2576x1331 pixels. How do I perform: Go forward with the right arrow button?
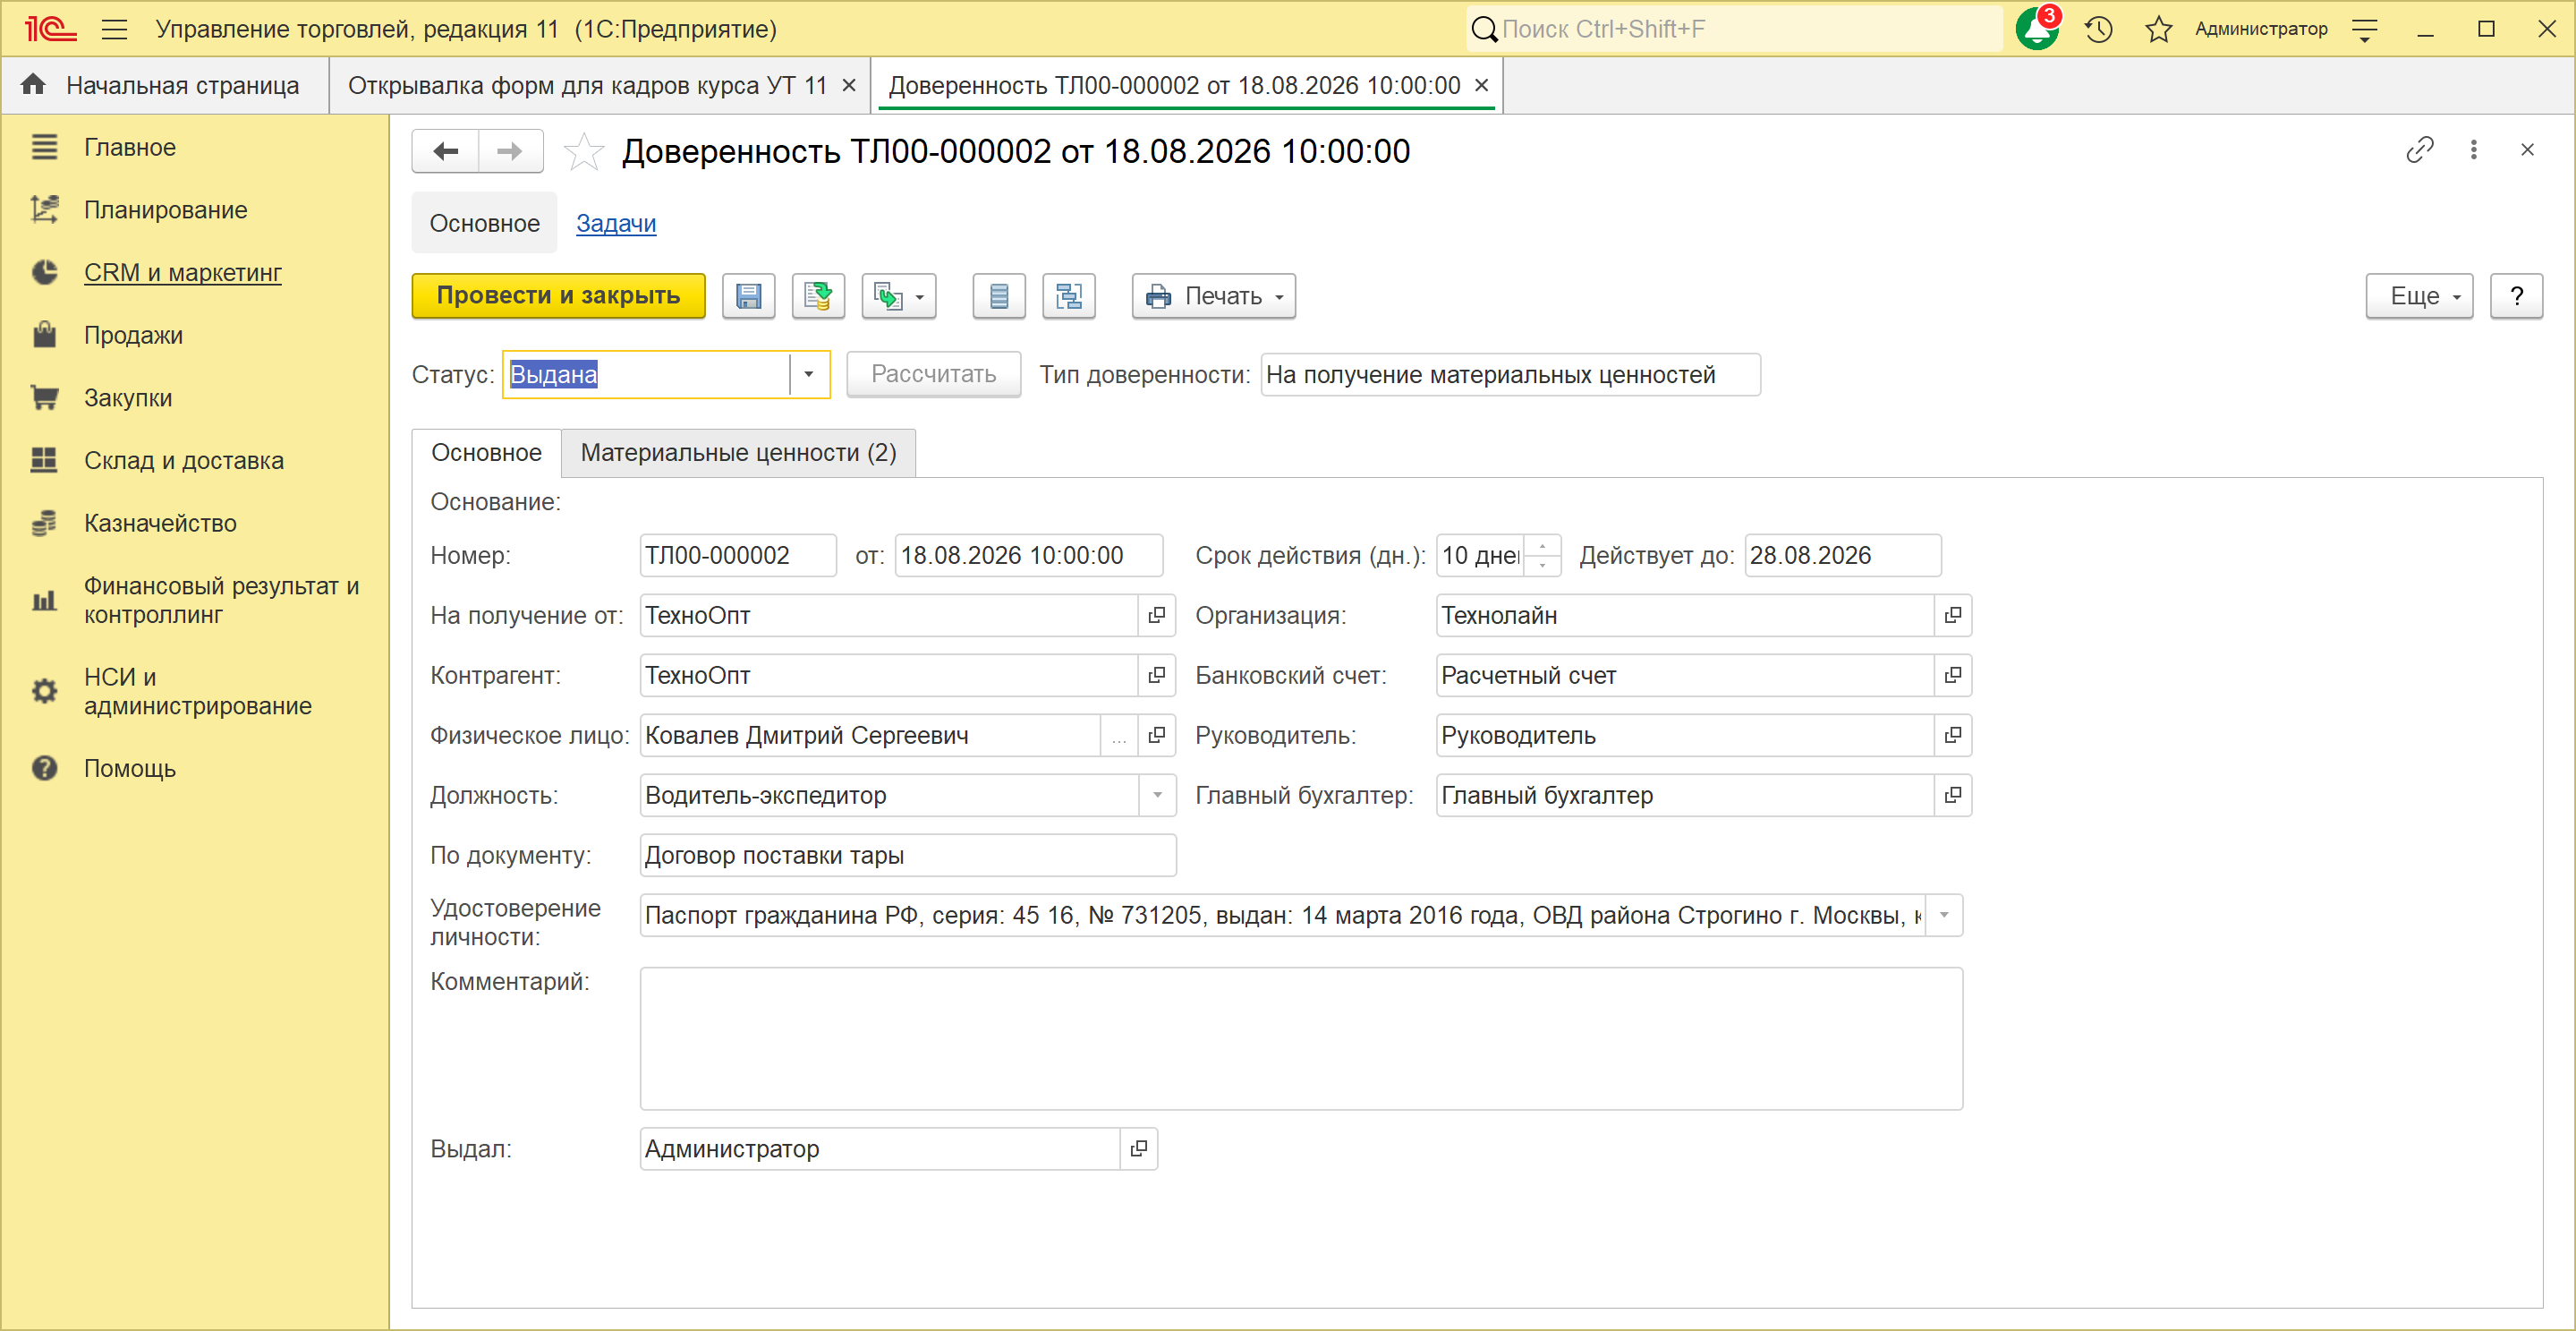pyautogui.click(x=510, y=151)
